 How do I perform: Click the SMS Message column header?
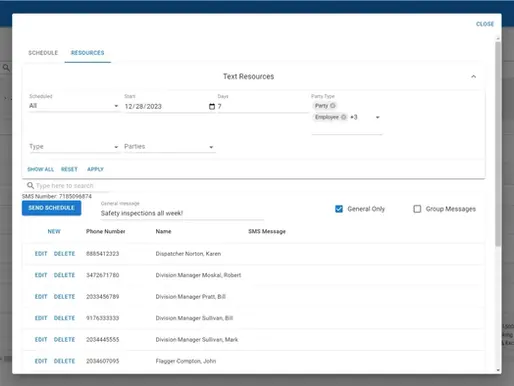pos(267,231)
